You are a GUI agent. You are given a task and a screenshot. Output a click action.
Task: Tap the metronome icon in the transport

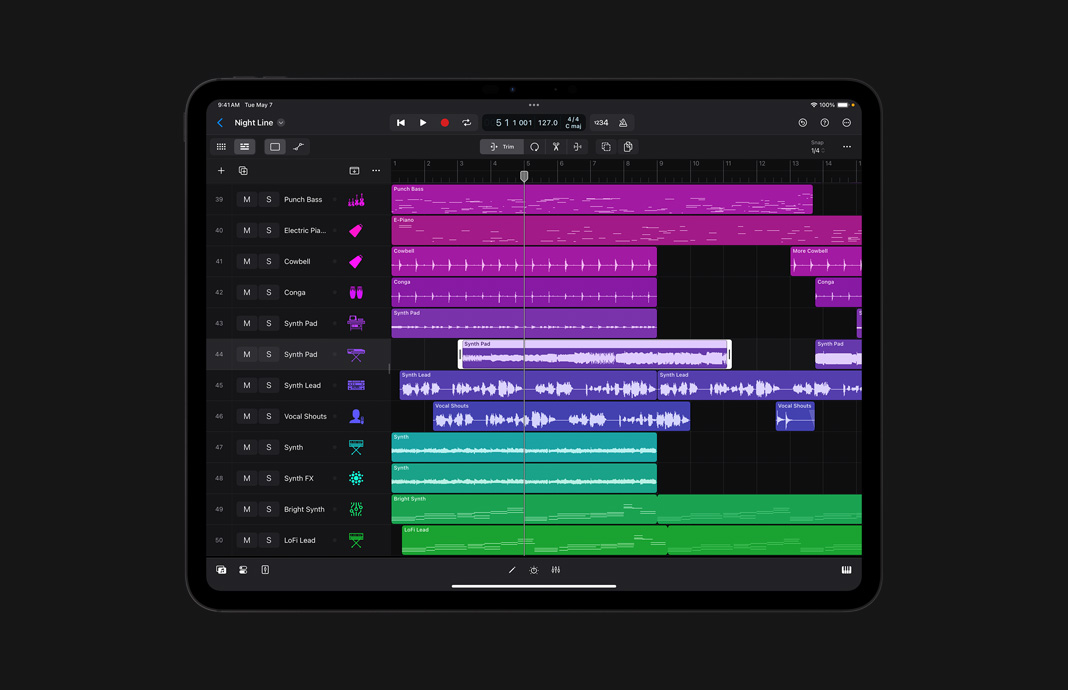pyautogui.click(x=621, y=122)
